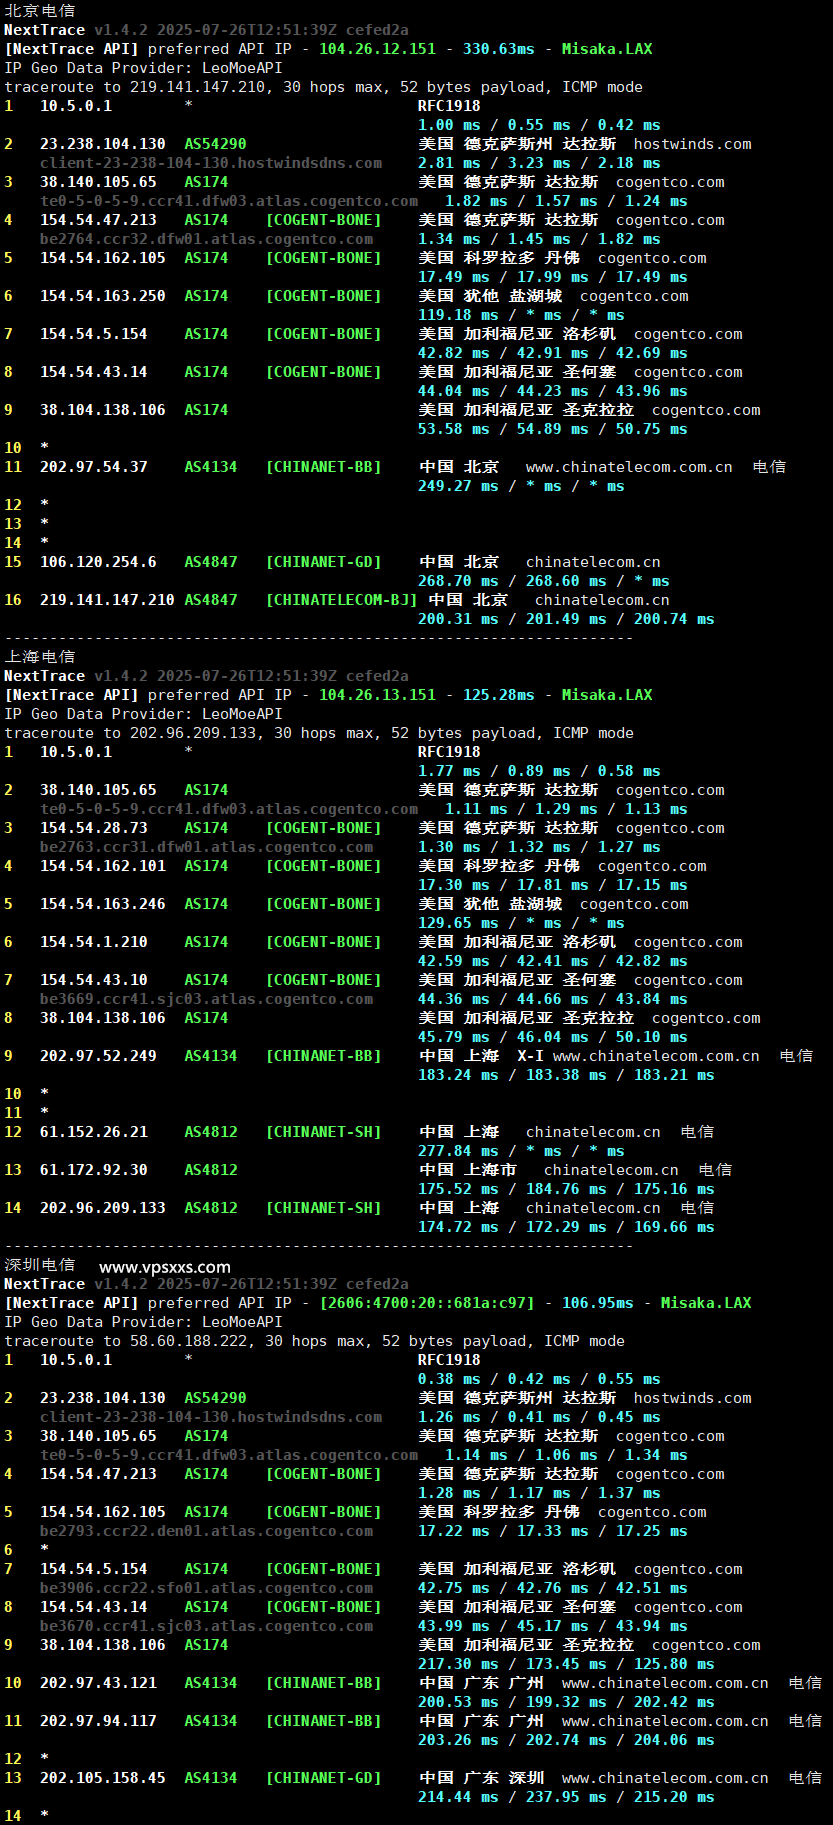Click hop IP 154.54.1.210
Screen dimensions: 833x1825
tap(94, 942)
